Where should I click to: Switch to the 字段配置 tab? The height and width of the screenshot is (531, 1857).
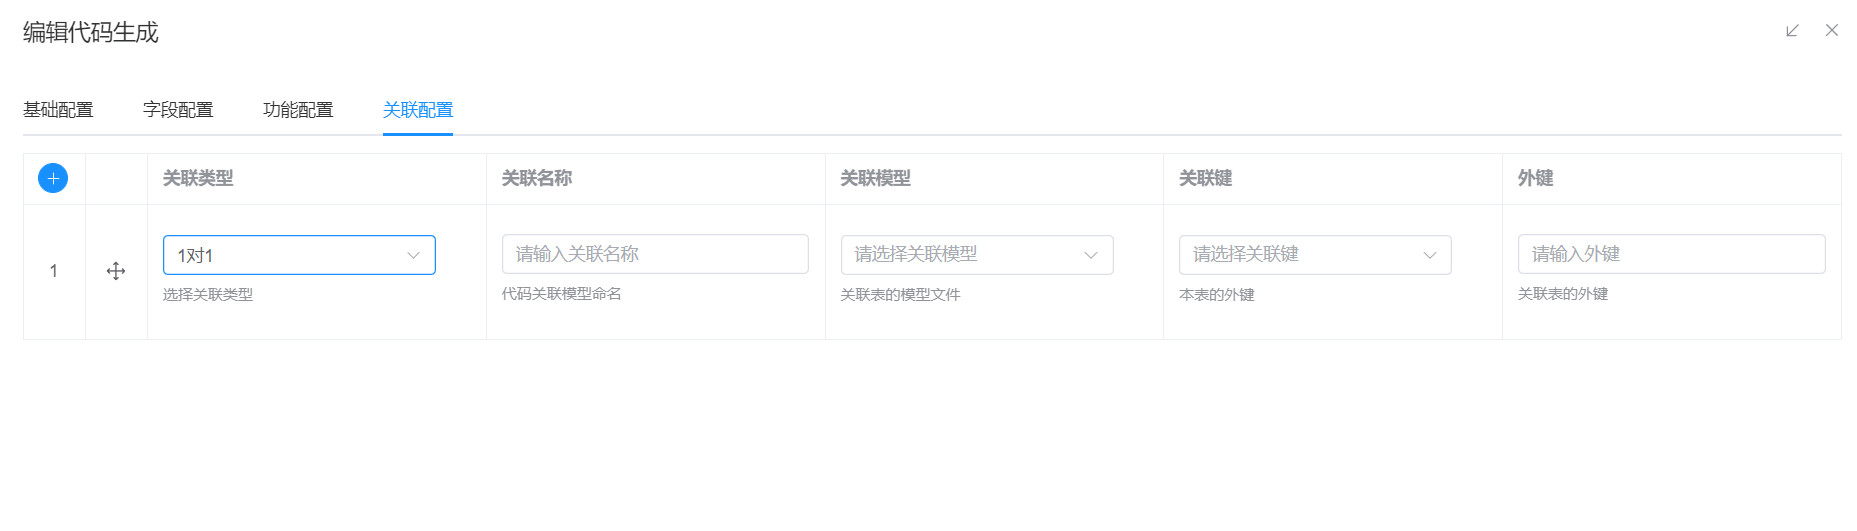pyautogui.click(x=178, y=110)
